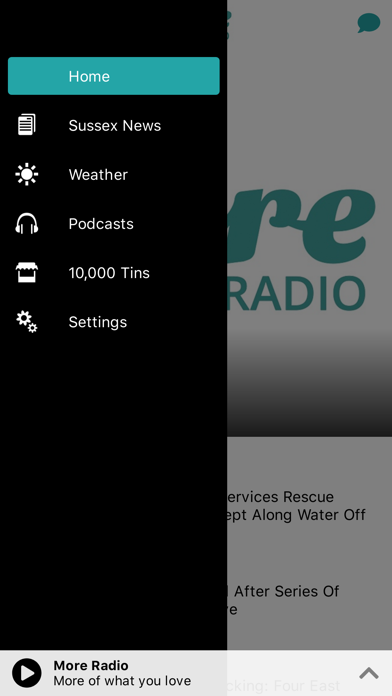
Task: Tap the shop icon for 10,000 Tins
Action: click(27, 272)
